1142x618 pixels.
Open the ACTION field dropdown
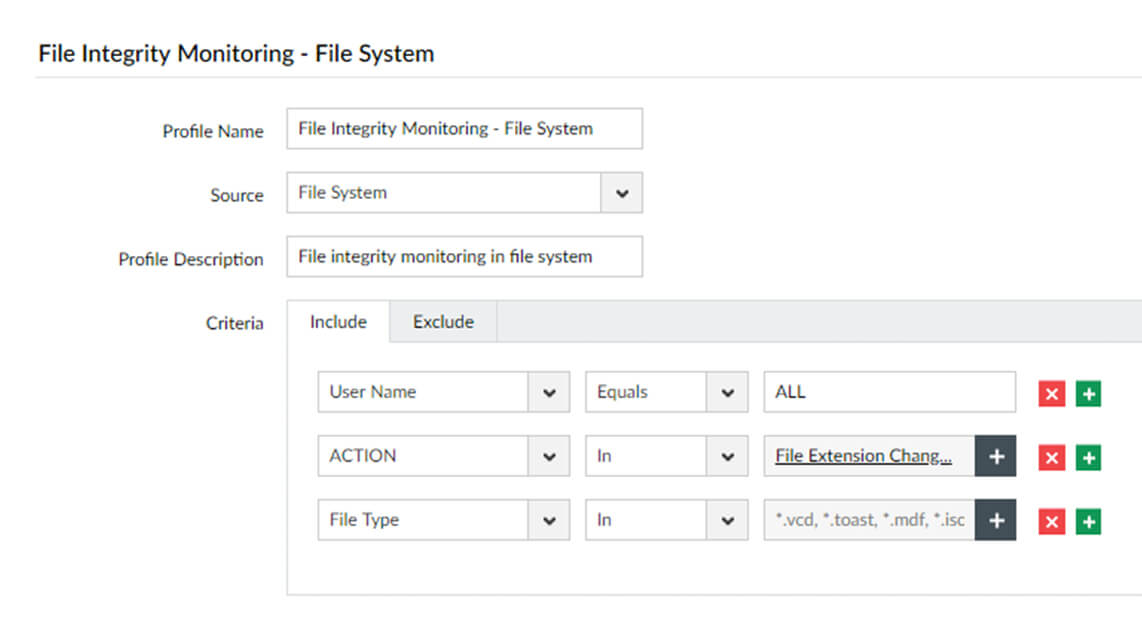click(548, 456)
